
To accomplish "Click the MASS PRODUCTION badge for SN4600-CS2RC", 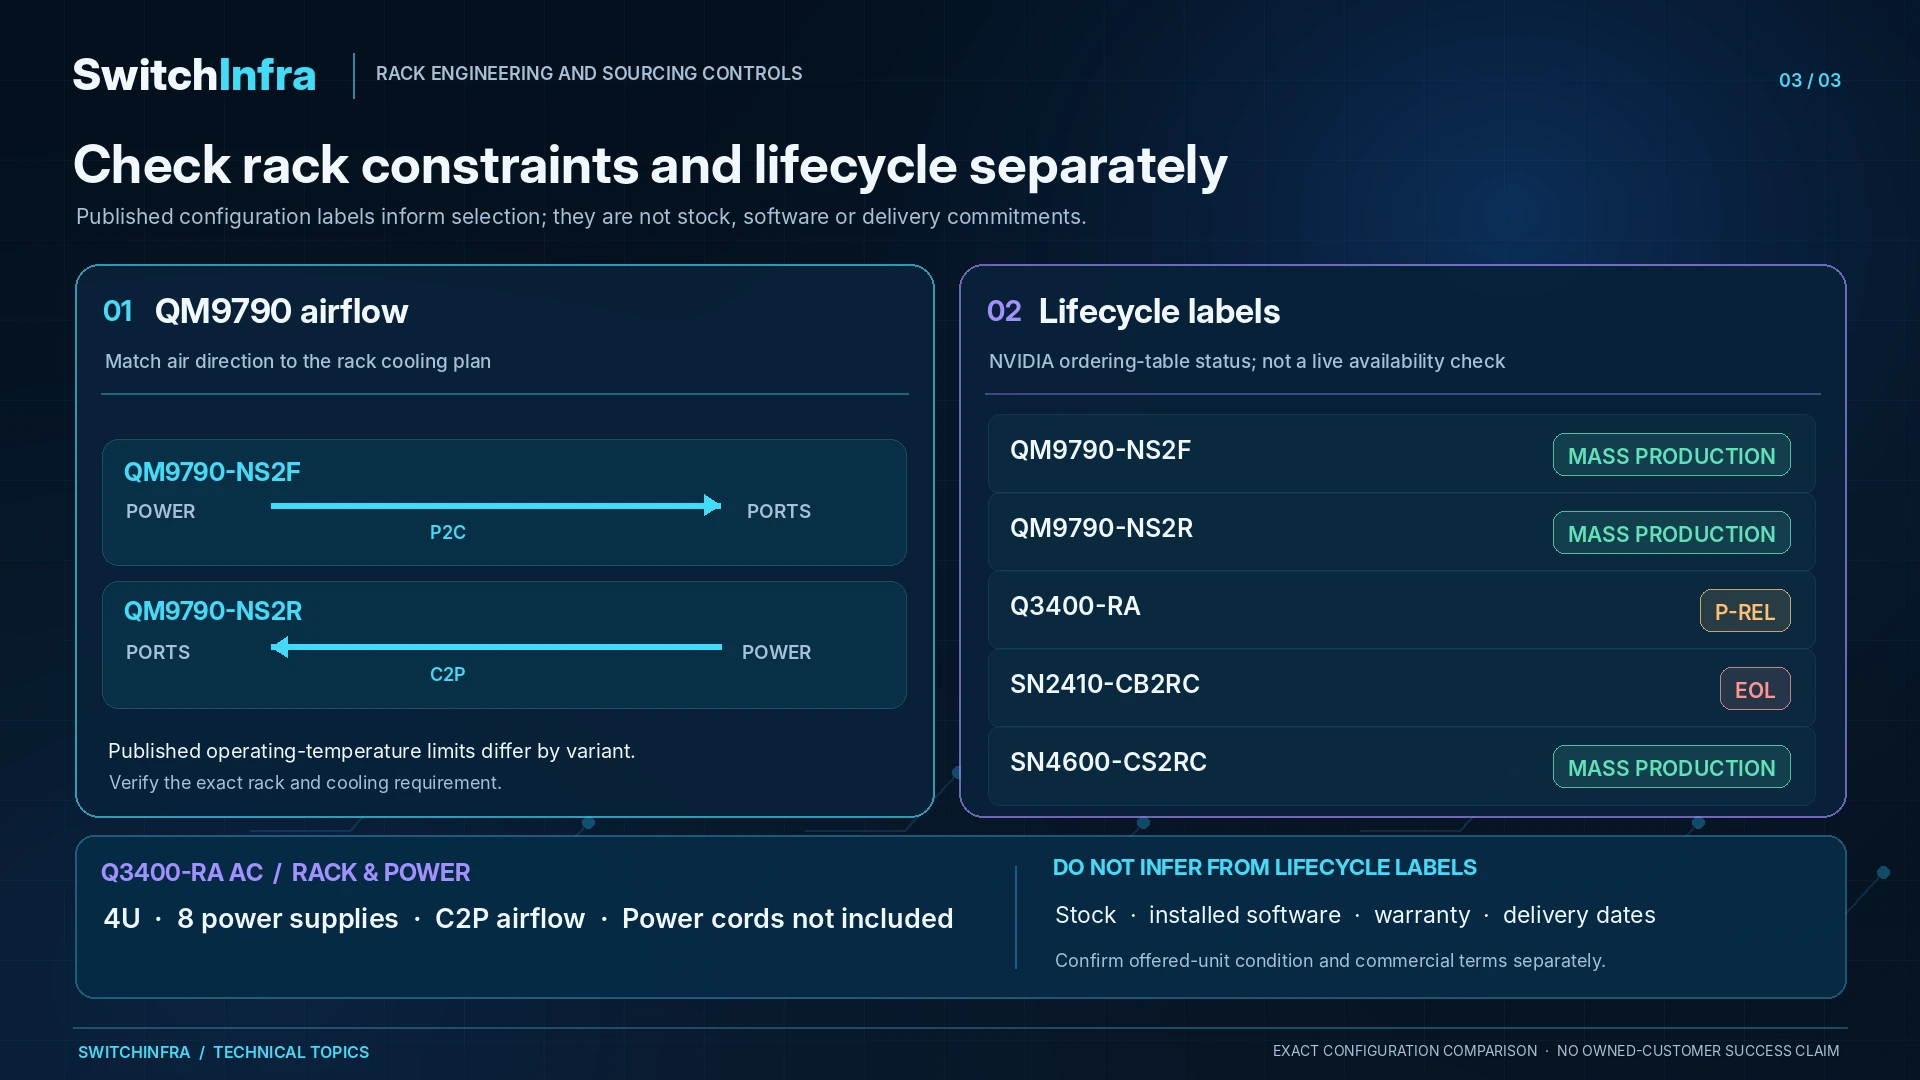I will (1671, 767).
